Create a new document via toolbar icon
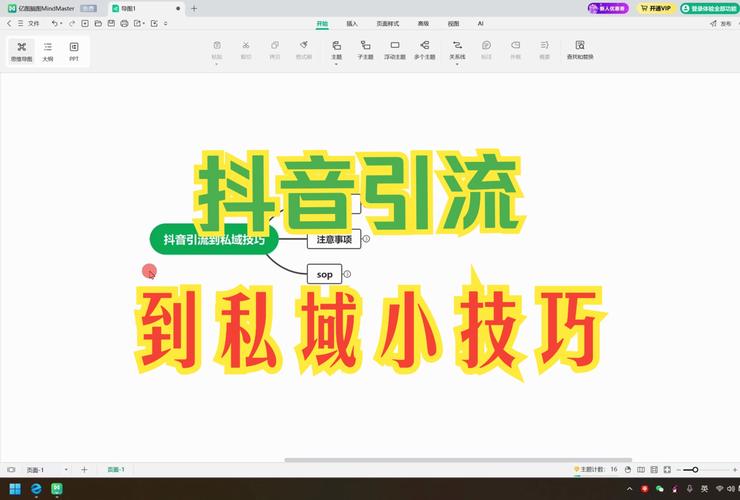Screen dimensions: 740x500 85,23
